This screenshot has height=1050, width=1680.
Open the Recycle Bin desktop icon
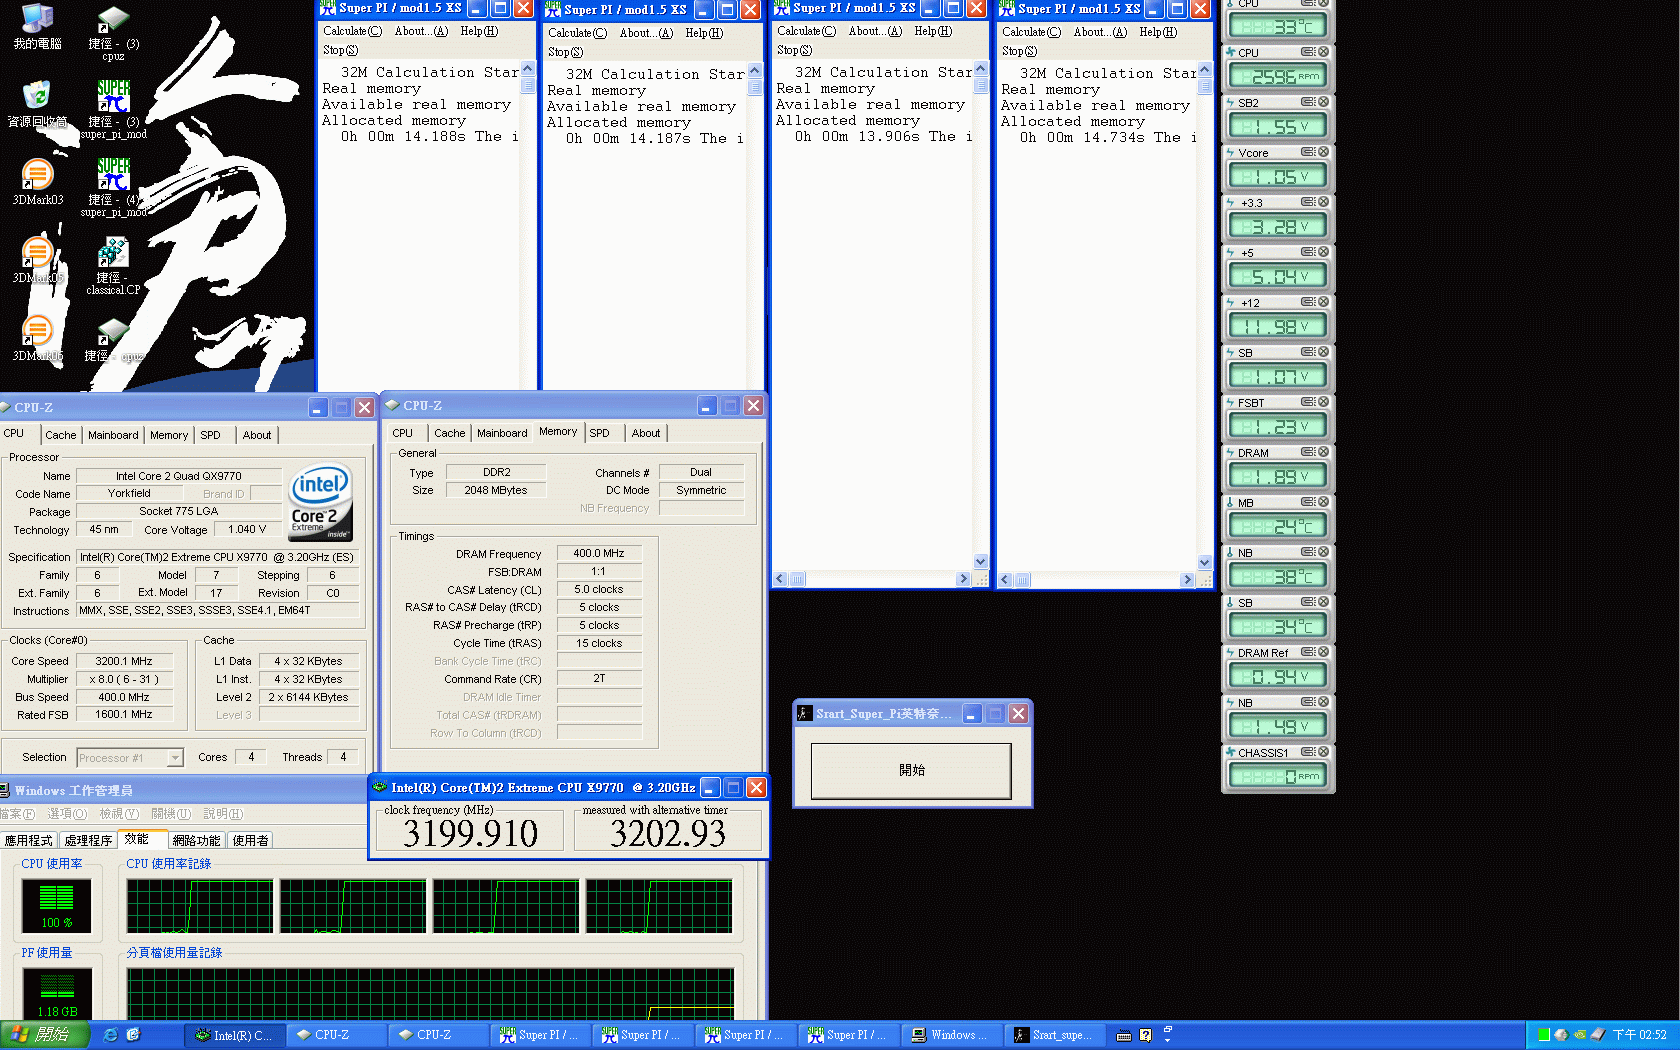[37, 104]
